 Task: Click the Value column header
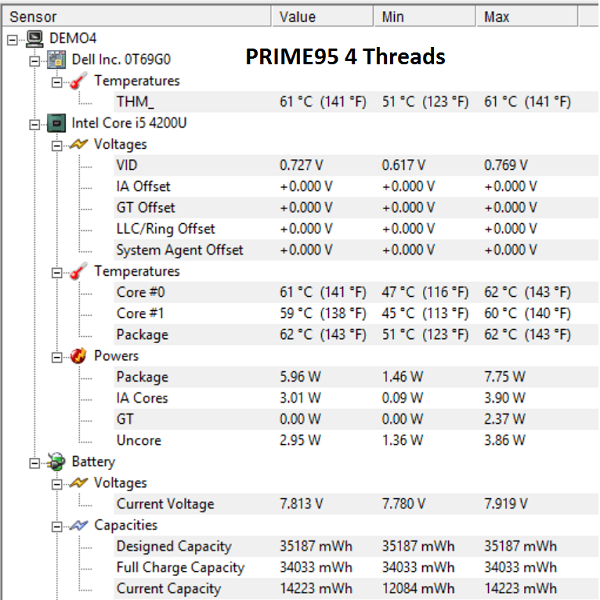point(323,17)
